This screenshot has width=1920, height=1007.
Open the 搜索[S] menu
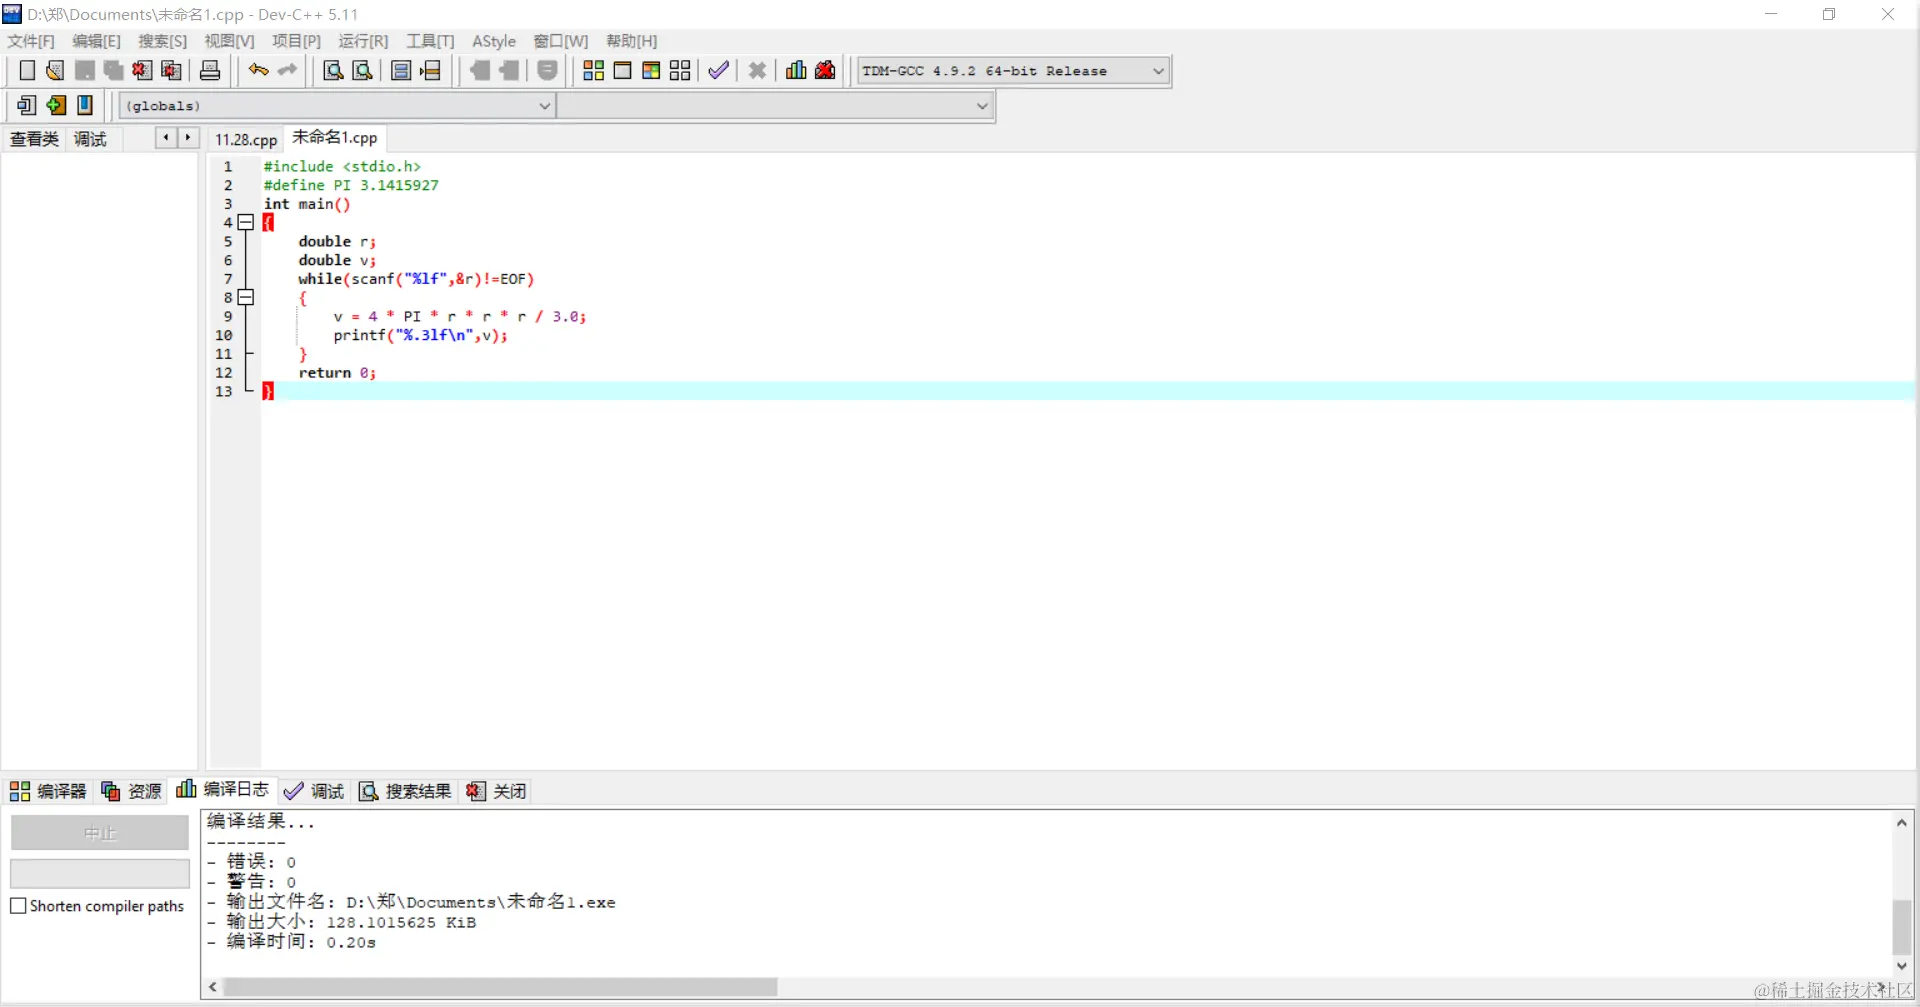(162, 41)
